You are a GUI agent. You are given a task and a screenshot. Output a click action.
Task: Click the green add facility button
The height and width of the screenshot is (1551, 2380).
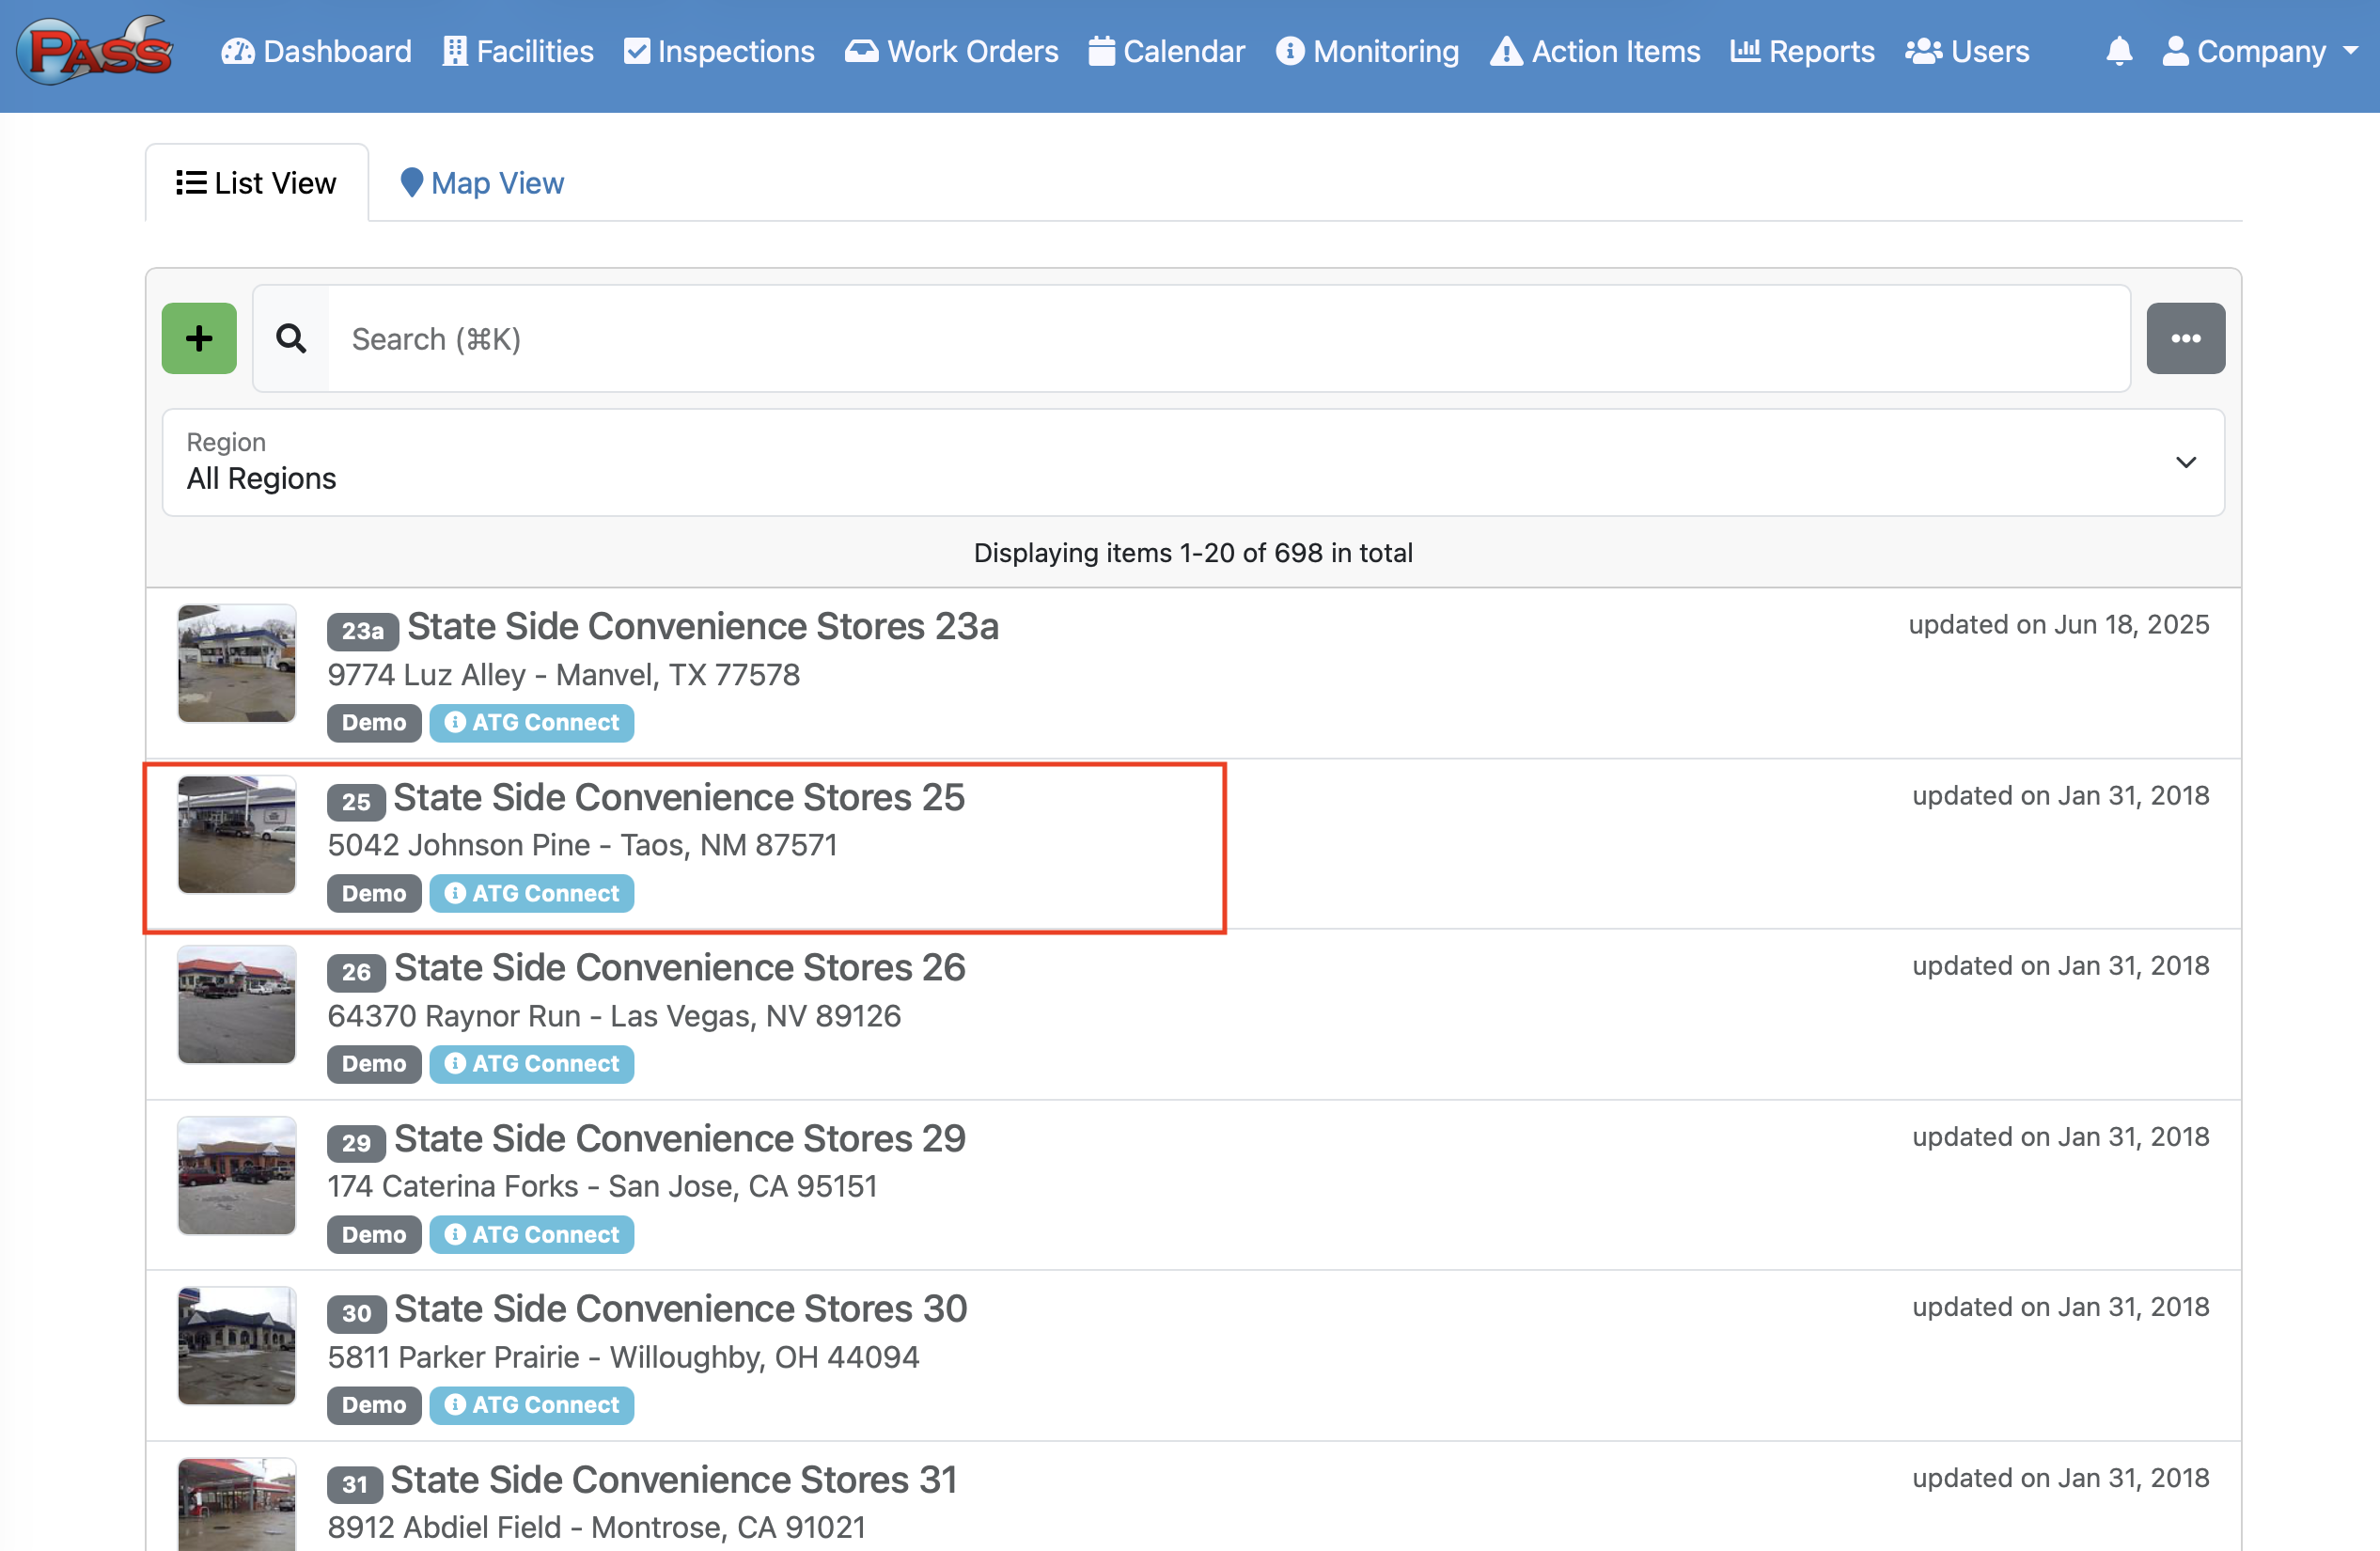pos(199,339)
